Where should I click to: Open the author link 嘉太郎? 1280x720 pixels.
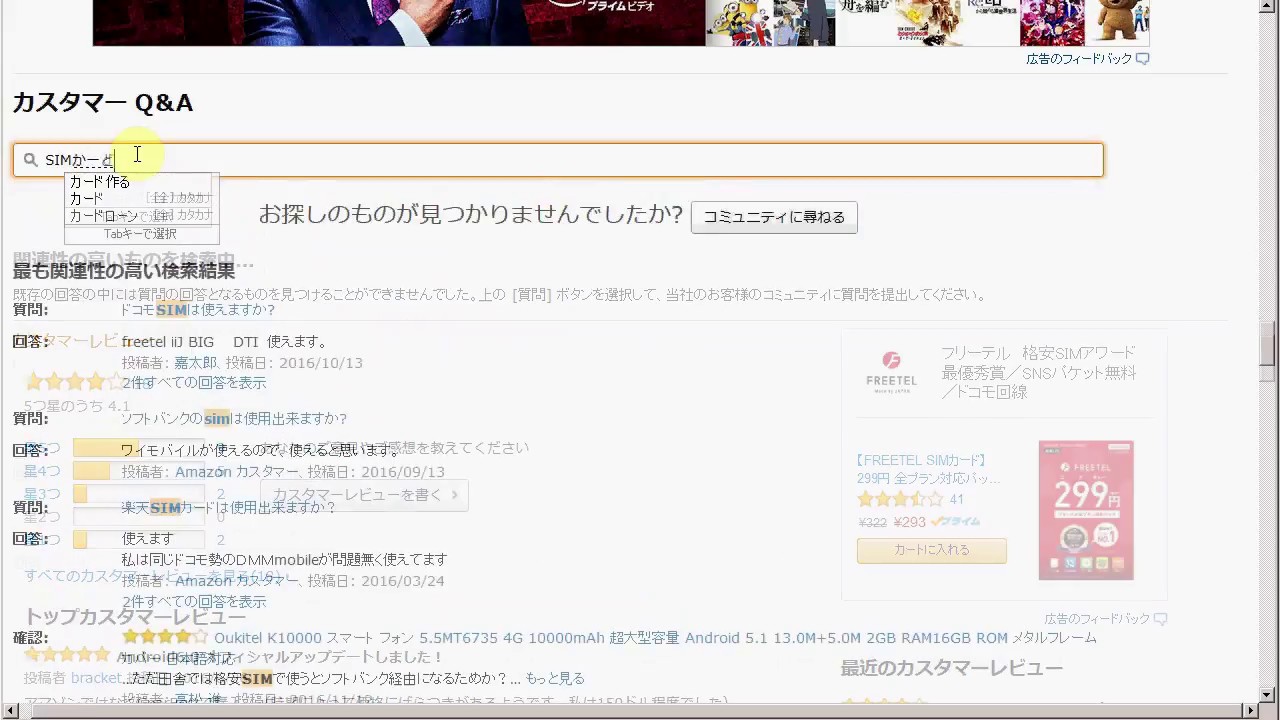click(x=195, y=363)
